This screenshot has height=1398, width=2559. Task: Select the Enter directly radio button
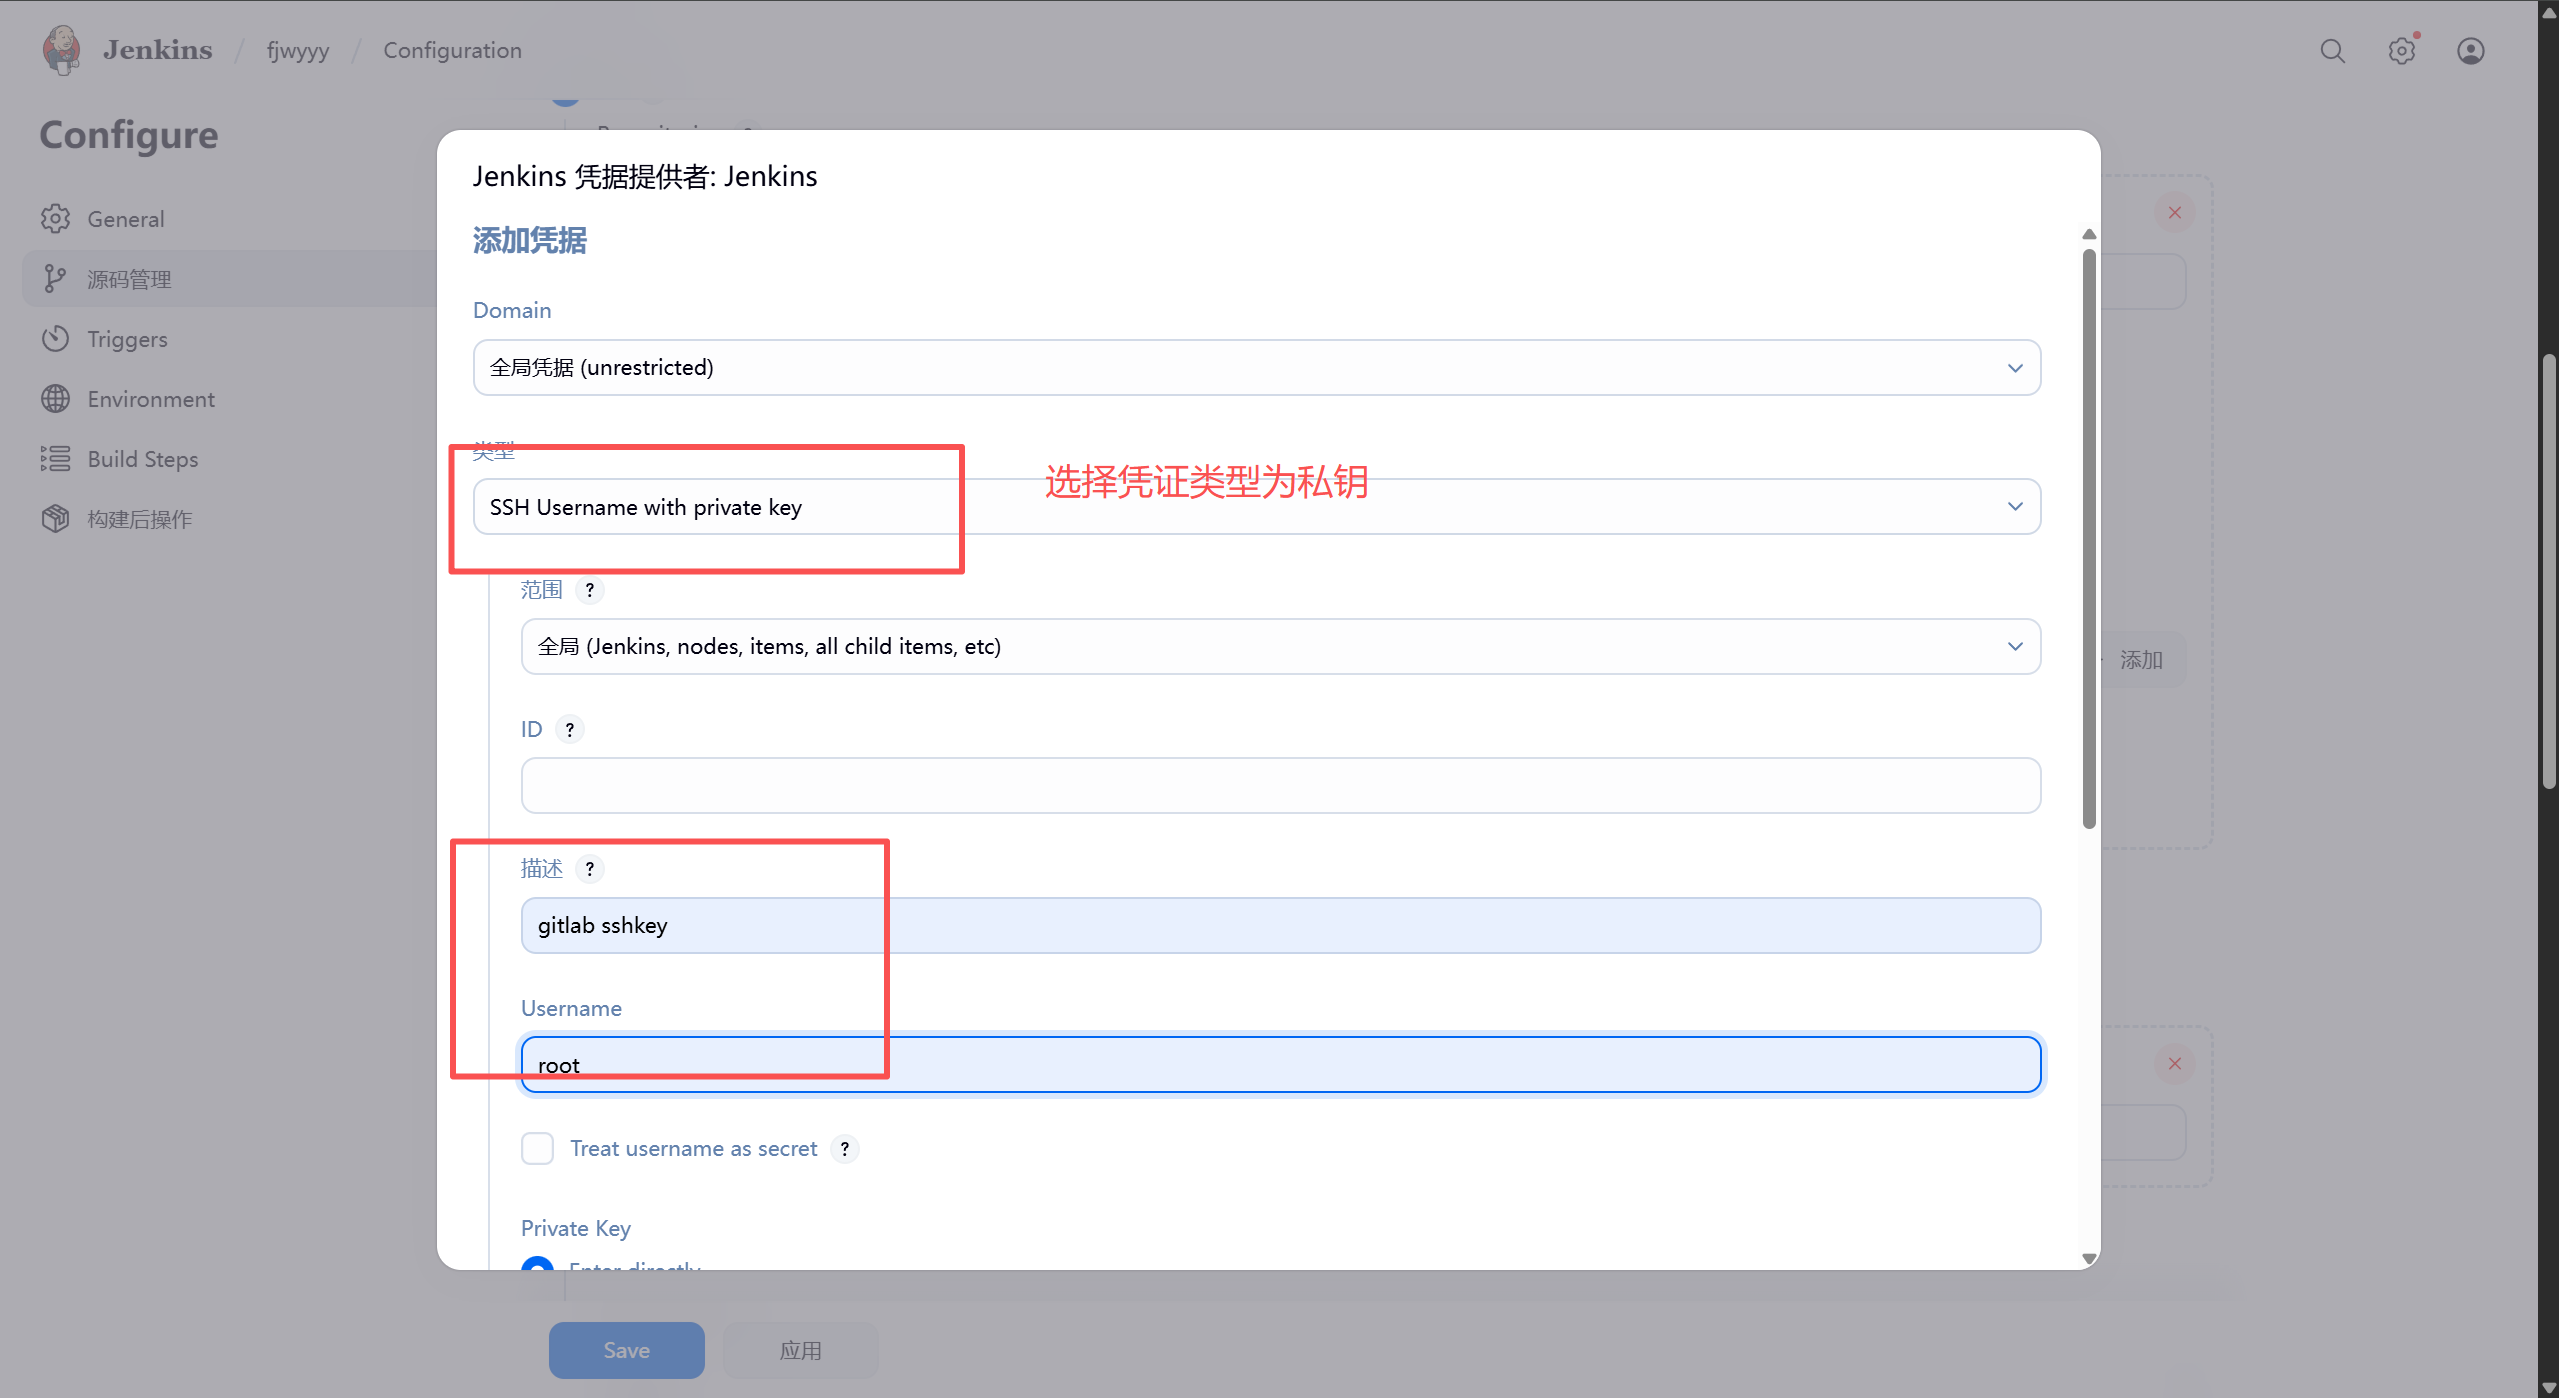tap(538, 1264)
